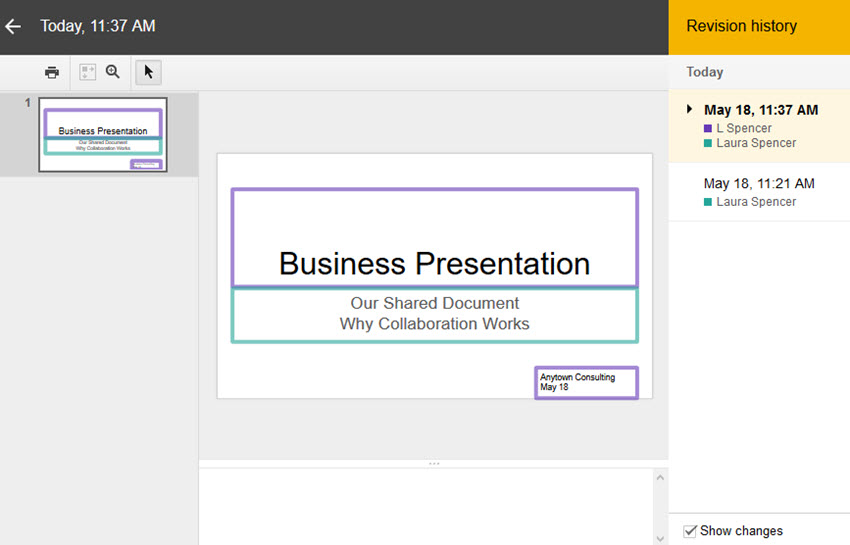The height and width of the screenshot is (545, 850).
Task: Select the zoom magnifier tool
Action: pyautogui.click(x=113, y=72)
